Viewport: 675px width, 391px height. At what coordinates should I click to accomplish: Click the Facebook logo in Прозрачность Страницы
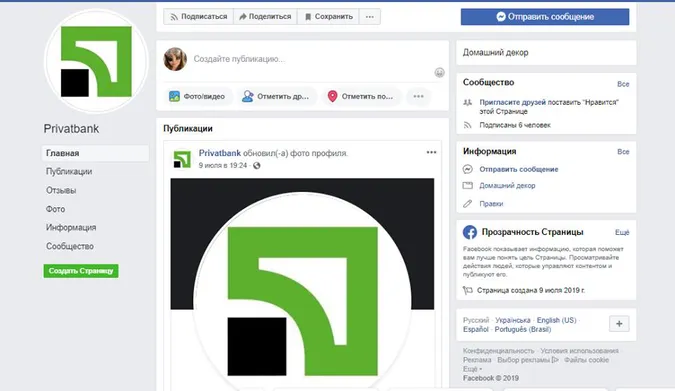click(470, 232)
